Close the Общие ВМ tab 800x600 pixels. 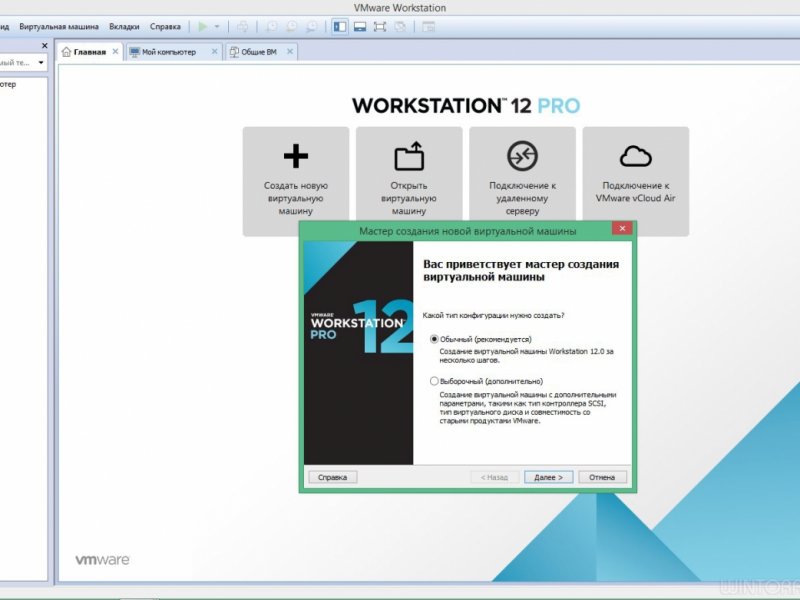click(290, 52)
